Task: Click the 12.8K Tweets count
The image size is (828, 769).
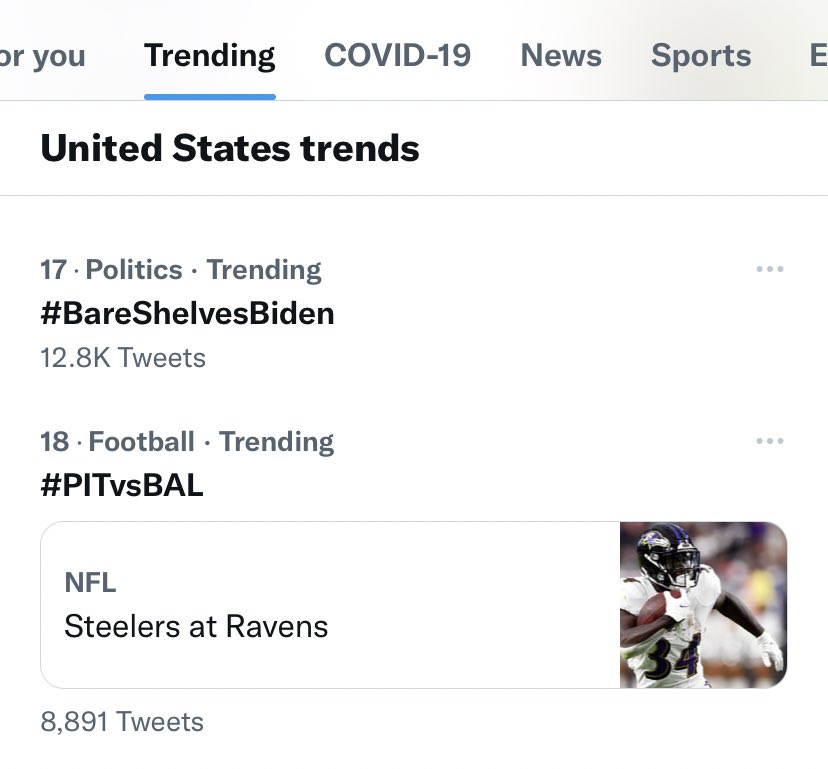Action: coord(122,358)
